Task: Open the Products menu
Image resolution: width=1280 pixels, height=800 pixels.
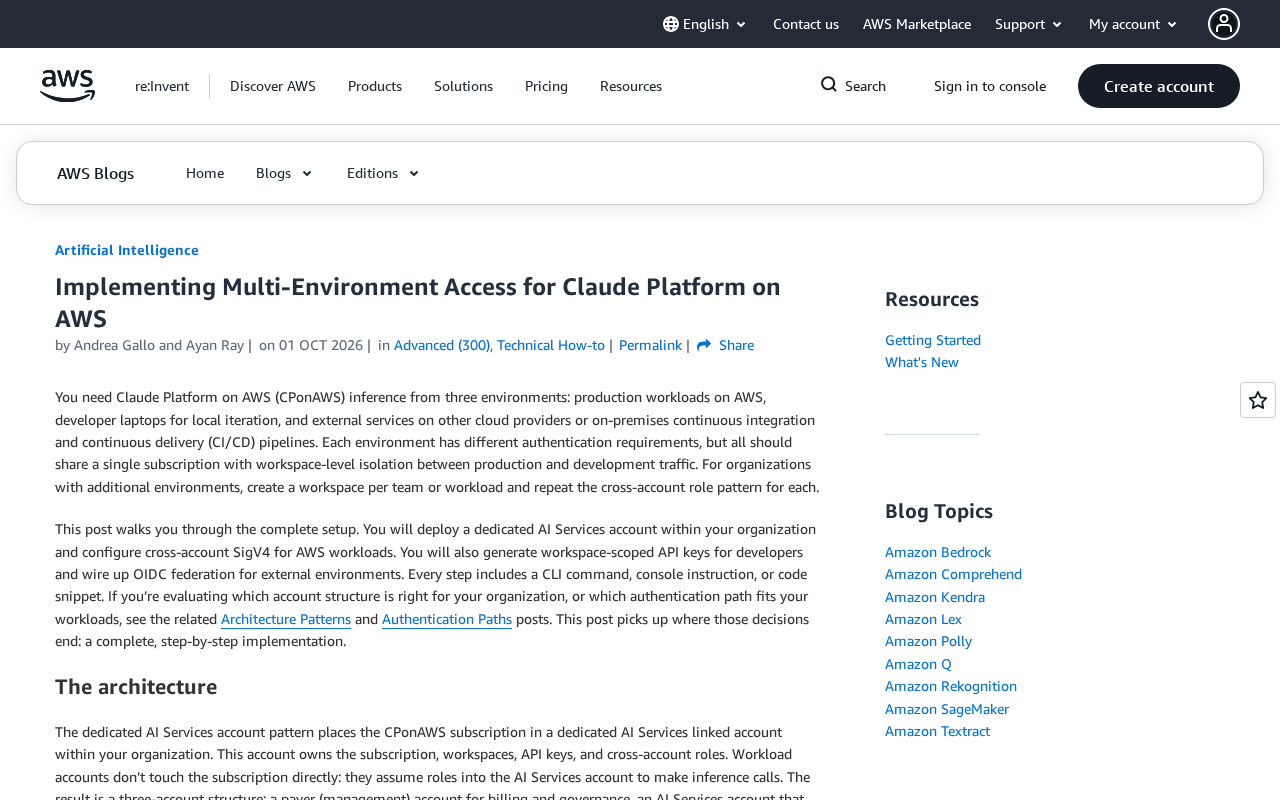Action: [375, 86]
